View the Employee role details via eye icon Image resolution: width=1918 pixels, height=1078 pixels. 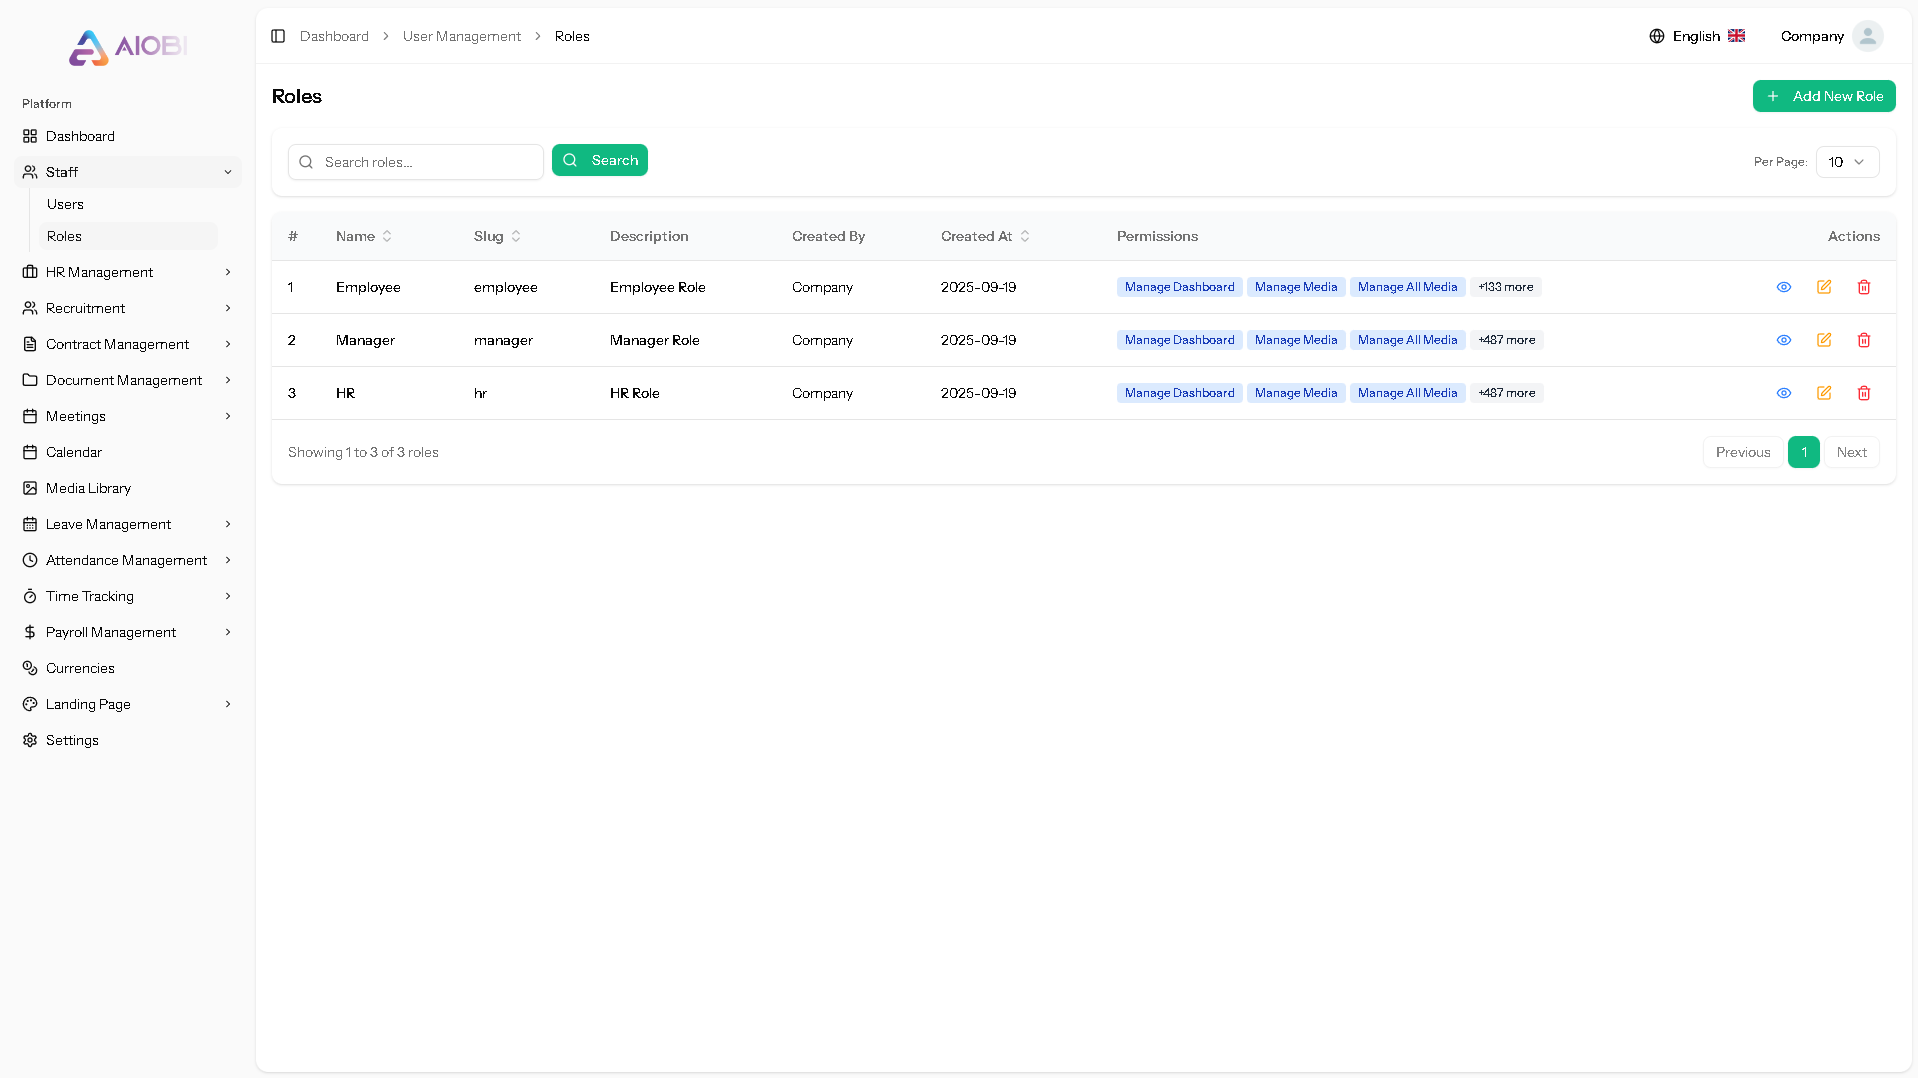pos(1784,287)
